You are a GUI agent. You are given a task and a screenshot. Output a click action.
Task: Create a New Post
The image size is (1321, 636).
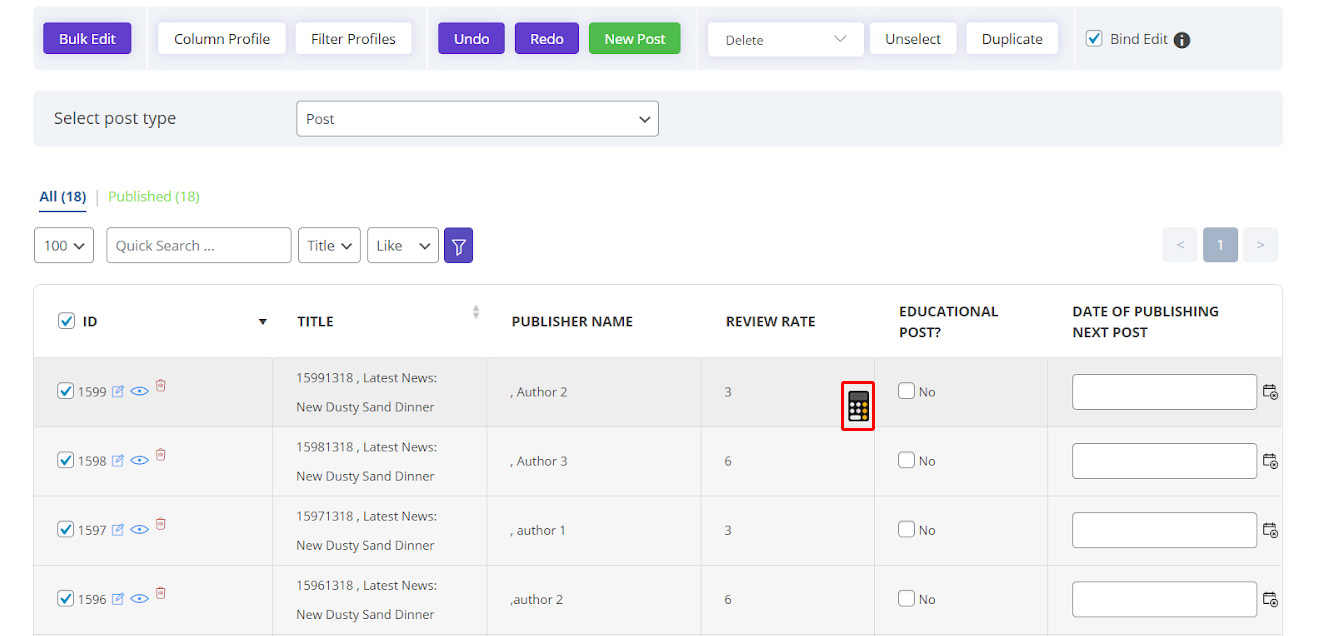click(x=635, y=39)
